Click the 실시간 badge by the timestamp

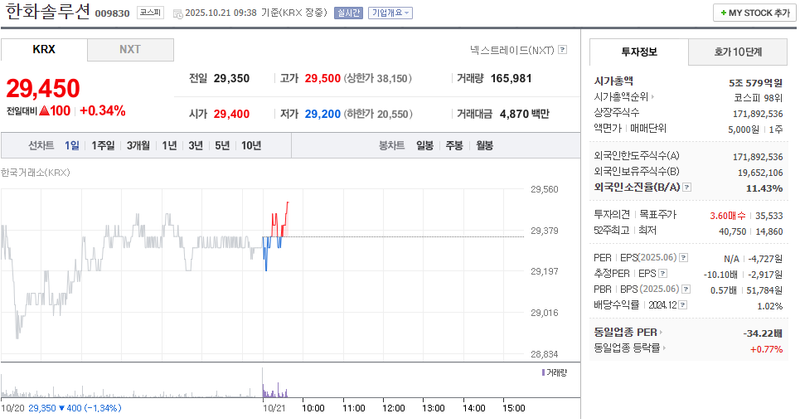[x=350, y=14]
